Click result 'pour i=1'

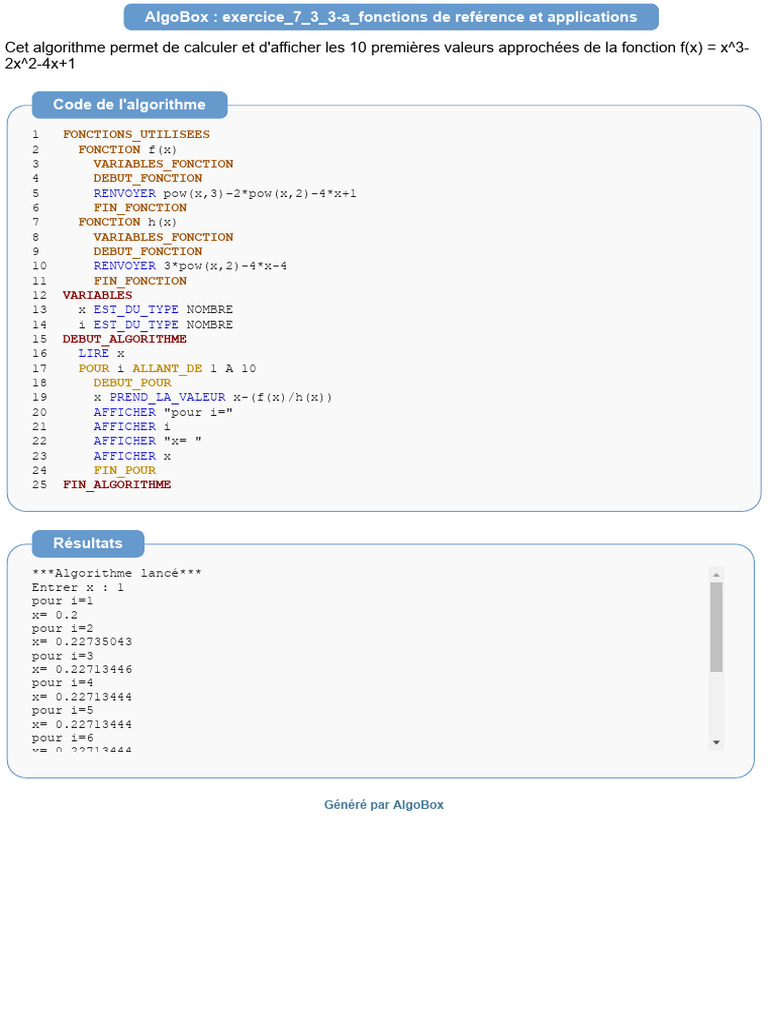coord(63,601)
